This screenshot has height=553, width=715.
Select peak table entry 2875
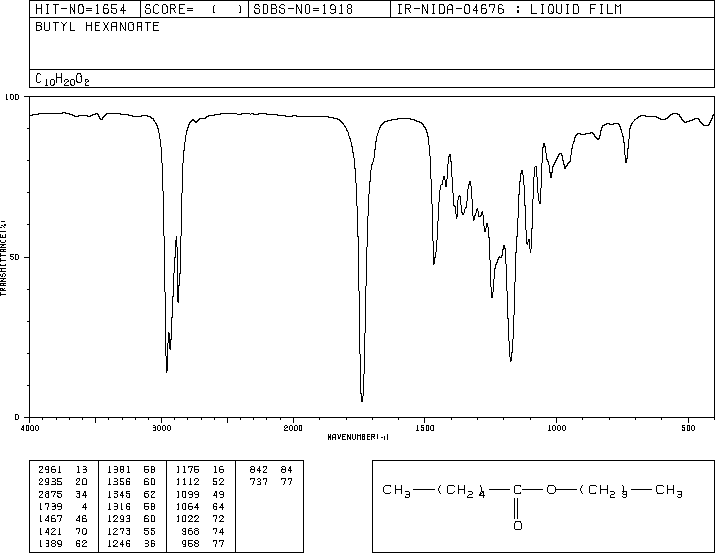click(x=50, y=494)
